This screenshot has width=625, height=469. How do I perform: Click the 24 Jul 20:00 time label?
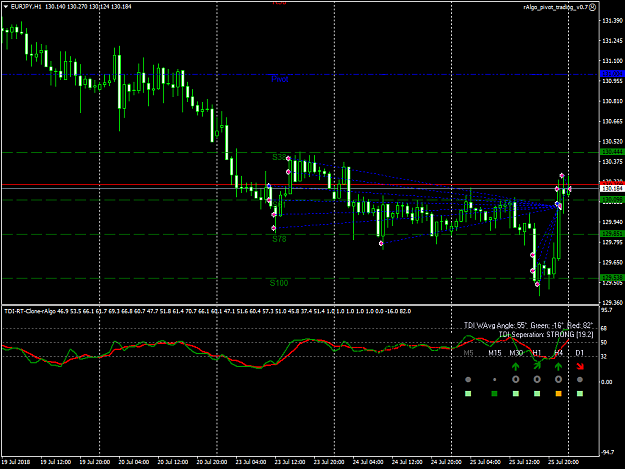point(446,462)
